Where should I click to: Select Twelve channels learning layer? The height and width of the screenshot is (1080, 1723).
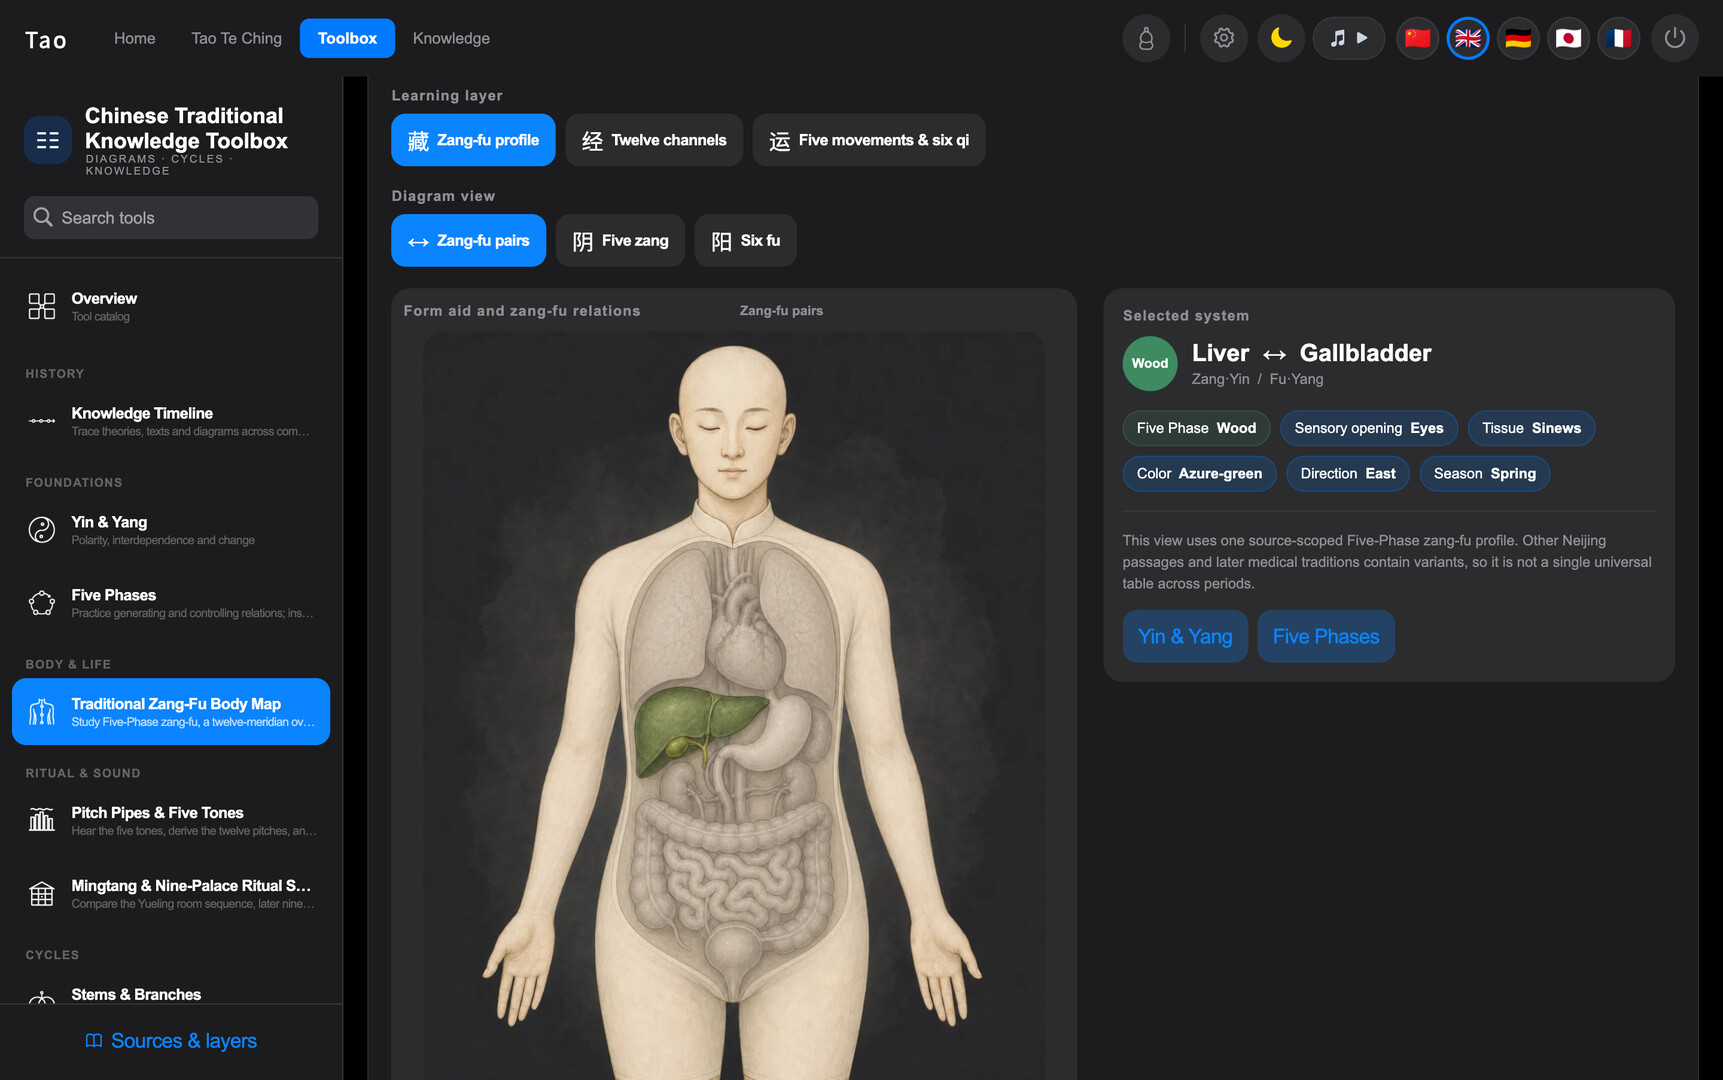[x=654, y=140]
